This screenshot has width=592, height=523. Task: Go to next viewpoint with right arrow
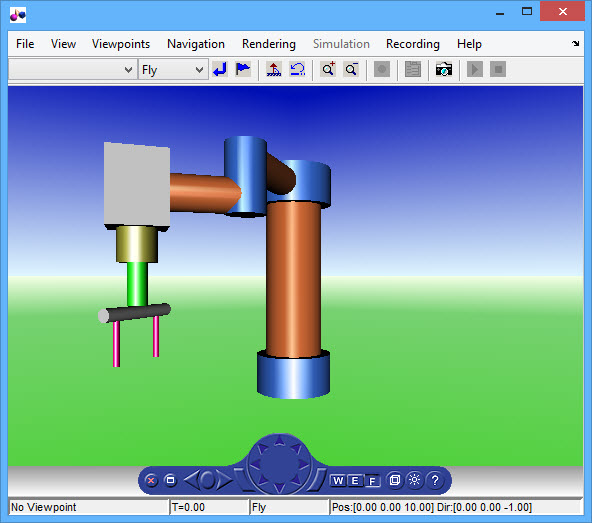[225, 480]
